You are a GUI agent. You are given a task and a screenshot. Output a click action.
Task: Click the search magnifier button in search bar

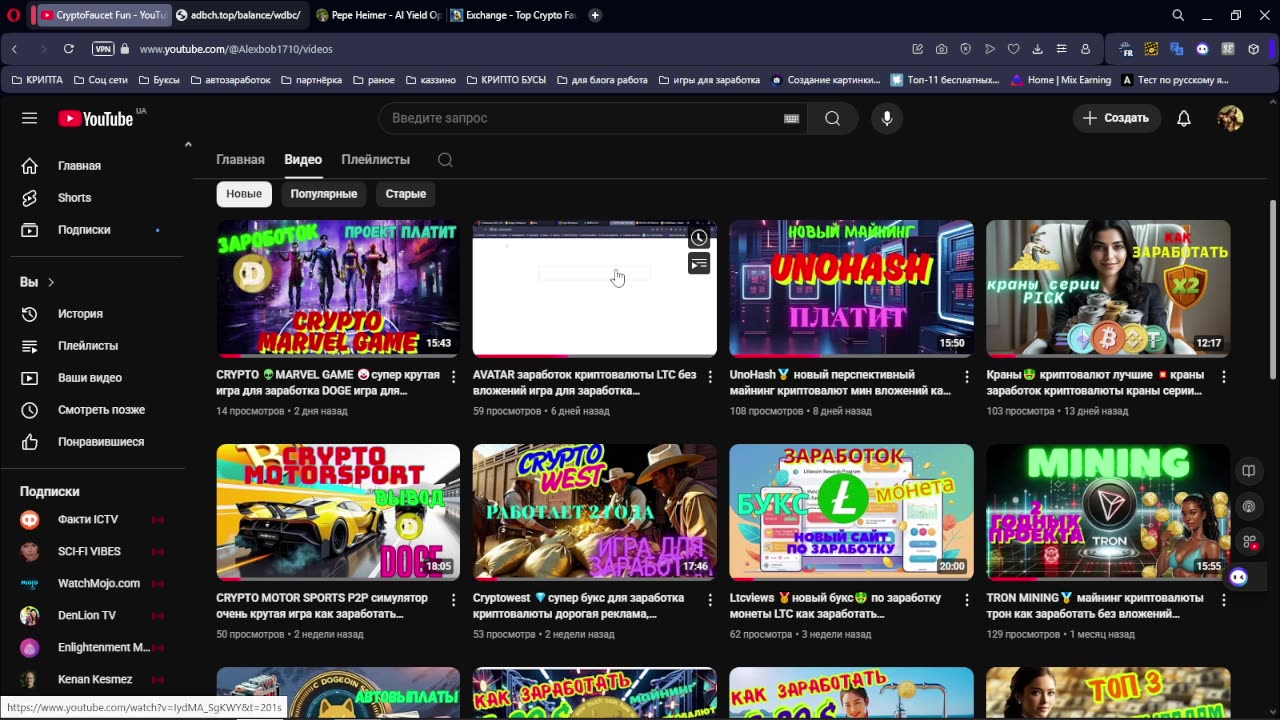point(832,118)
